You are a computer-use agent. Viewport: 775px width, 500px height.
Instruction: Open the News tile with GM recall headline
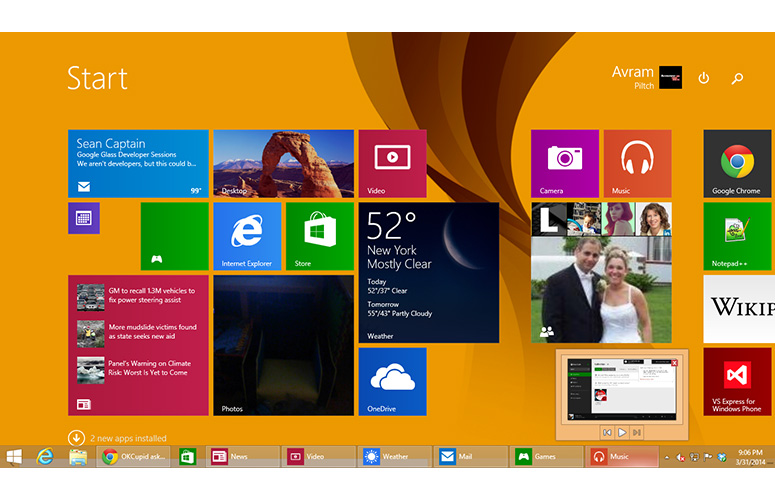pos(138,345)
